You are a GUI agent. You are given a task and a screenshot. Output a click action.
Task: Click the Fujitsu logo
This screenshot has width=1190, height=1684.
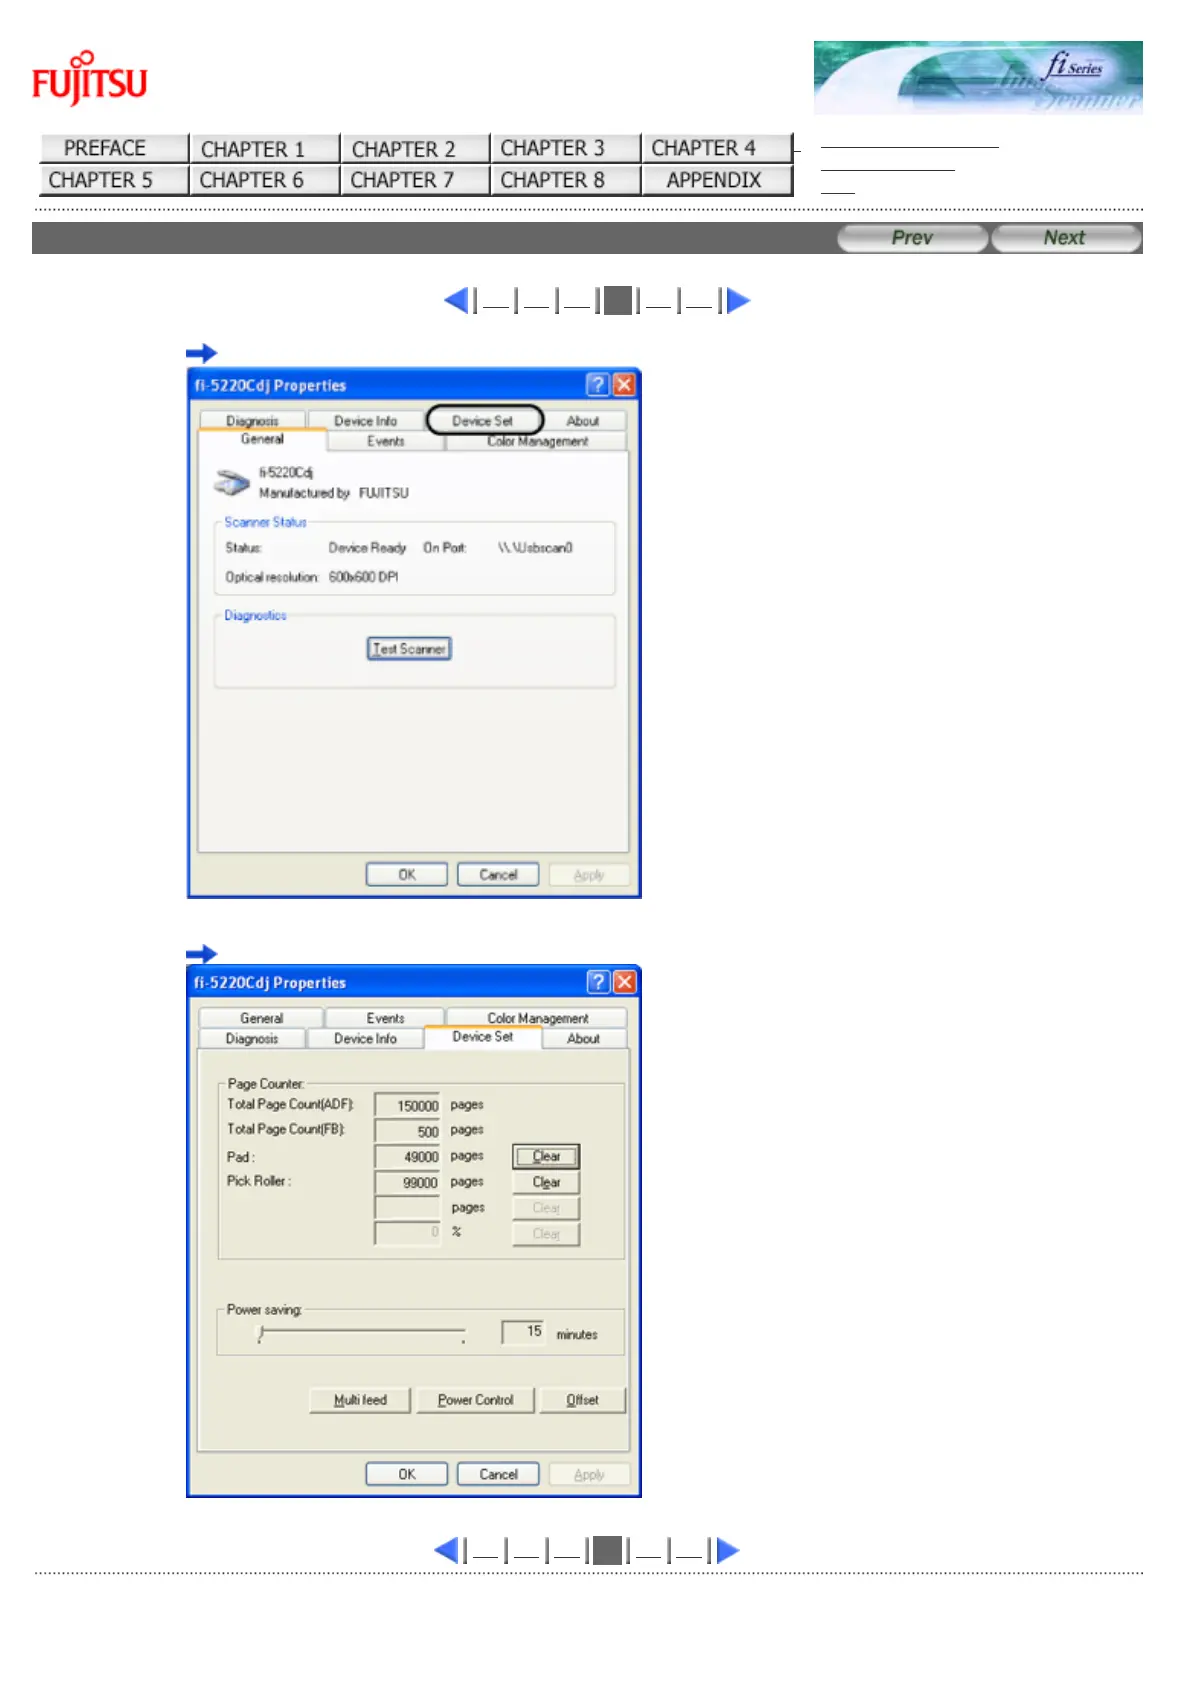click(x=90, y=78)
